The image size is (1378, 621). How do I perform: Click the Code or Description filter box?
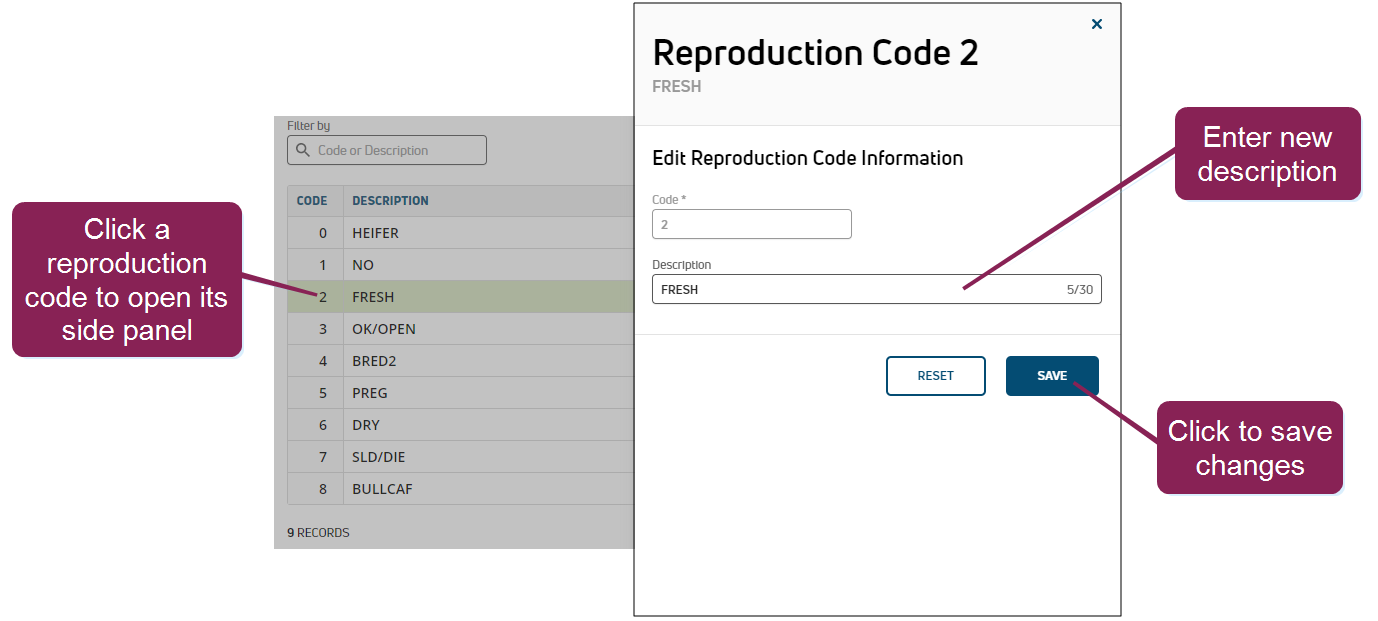tap(397, 150)
